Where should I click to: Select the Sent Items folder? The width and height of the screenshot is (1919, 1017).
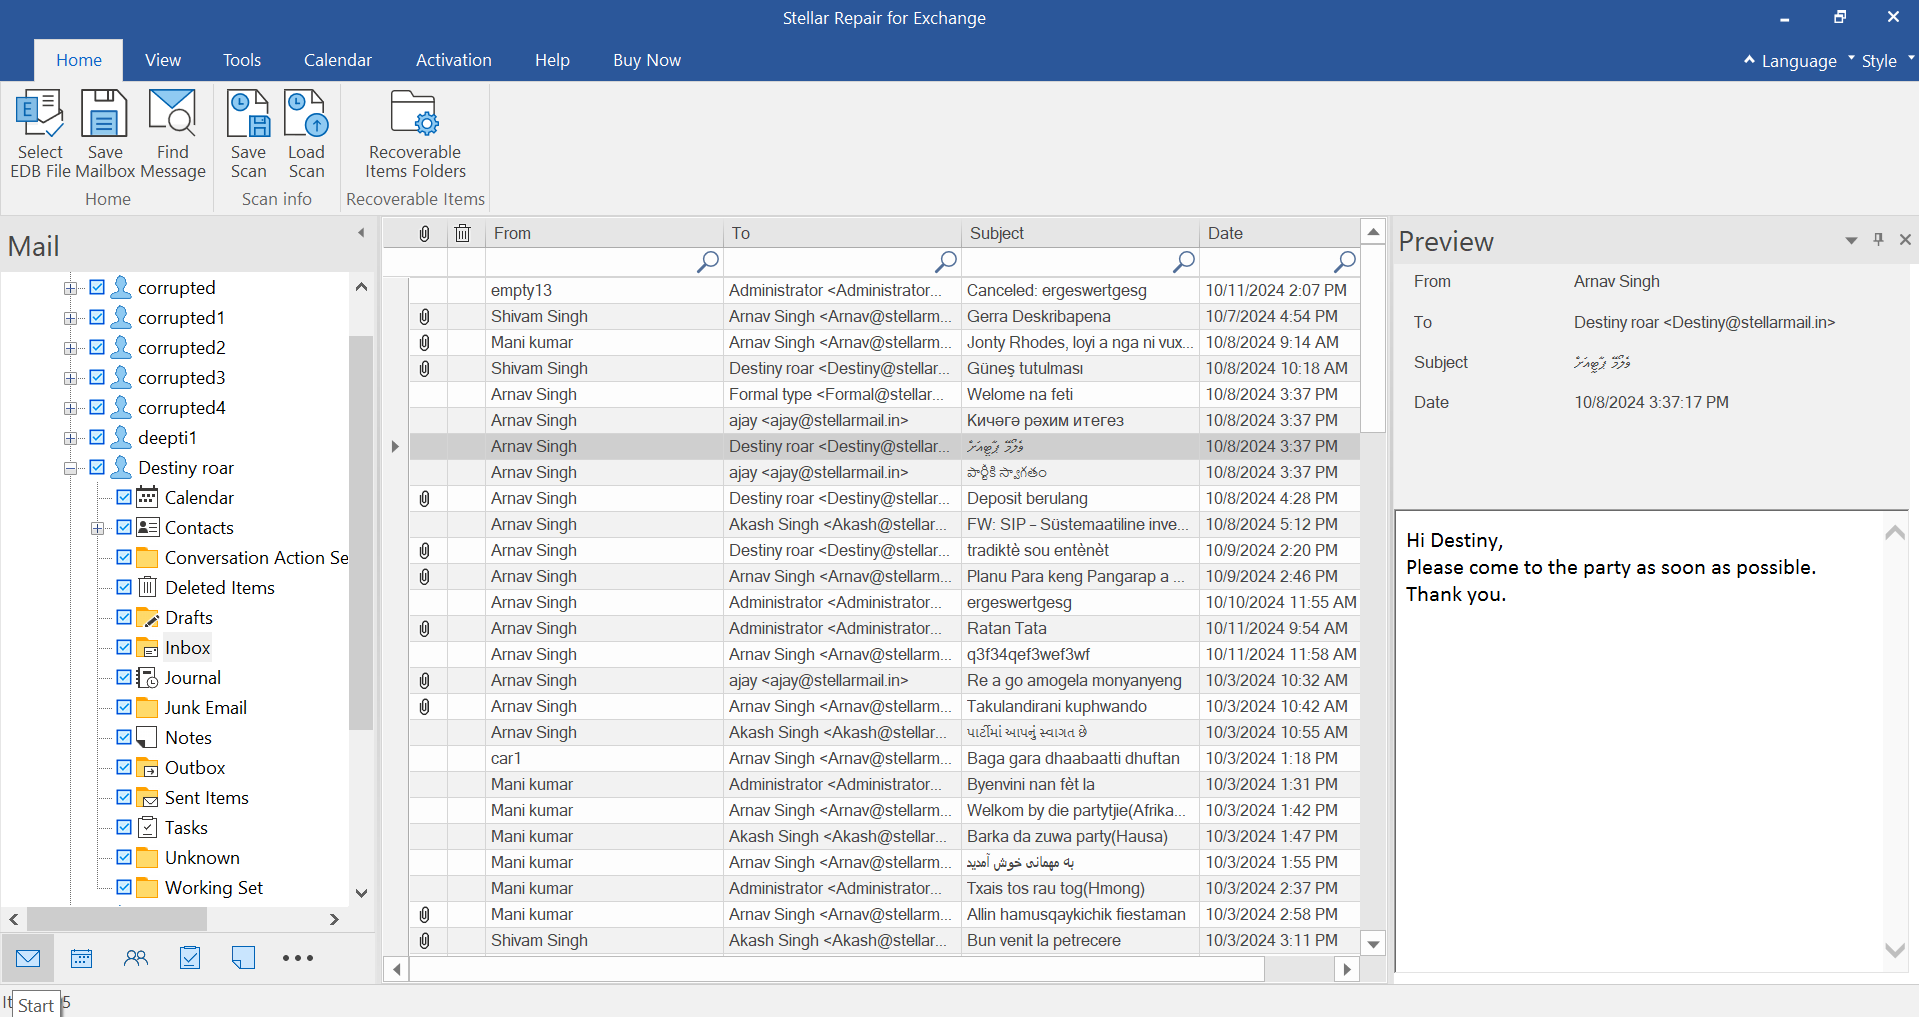(206, 797)
